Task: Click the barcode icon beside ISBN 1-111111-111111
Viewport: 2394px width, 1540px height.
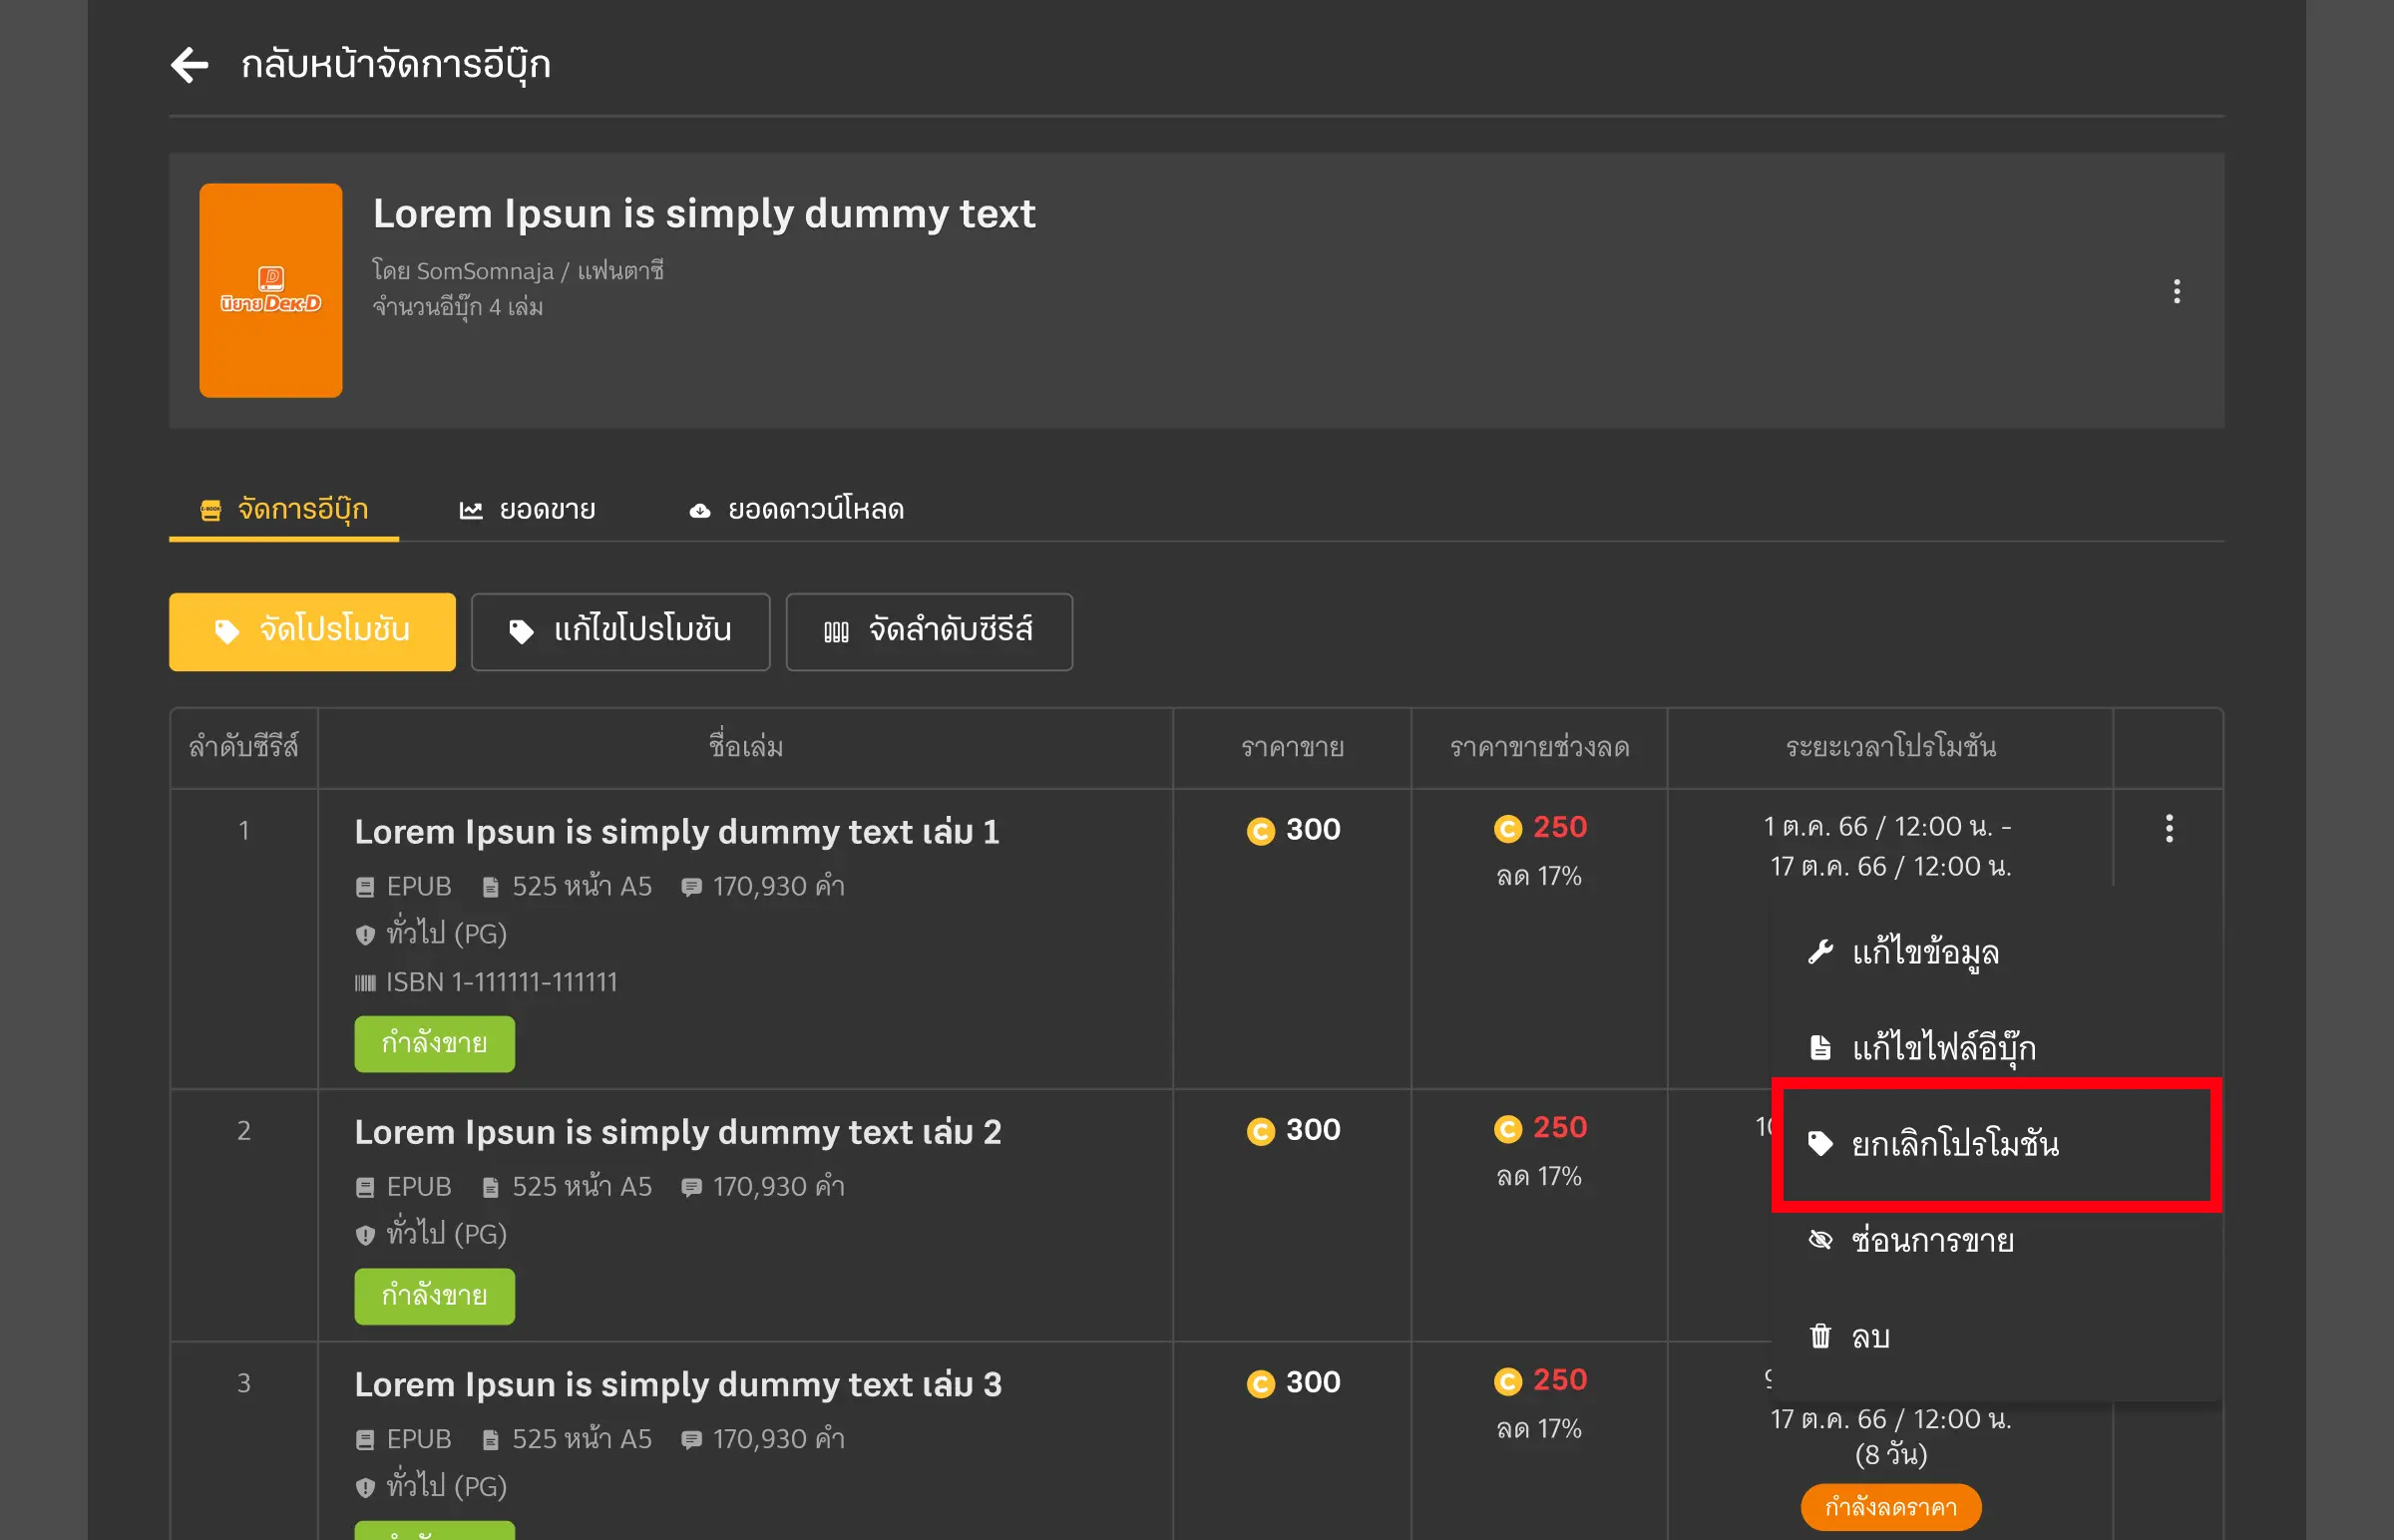Action: click(x=365, y=983)
